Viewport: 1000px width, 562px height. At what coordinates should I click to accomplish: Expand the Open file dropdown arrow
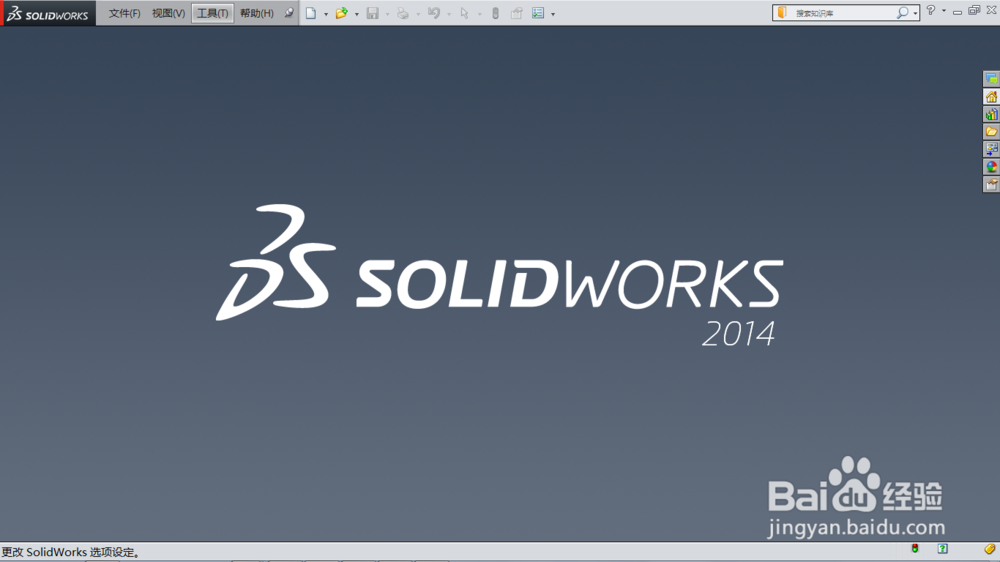pos(357,14)
